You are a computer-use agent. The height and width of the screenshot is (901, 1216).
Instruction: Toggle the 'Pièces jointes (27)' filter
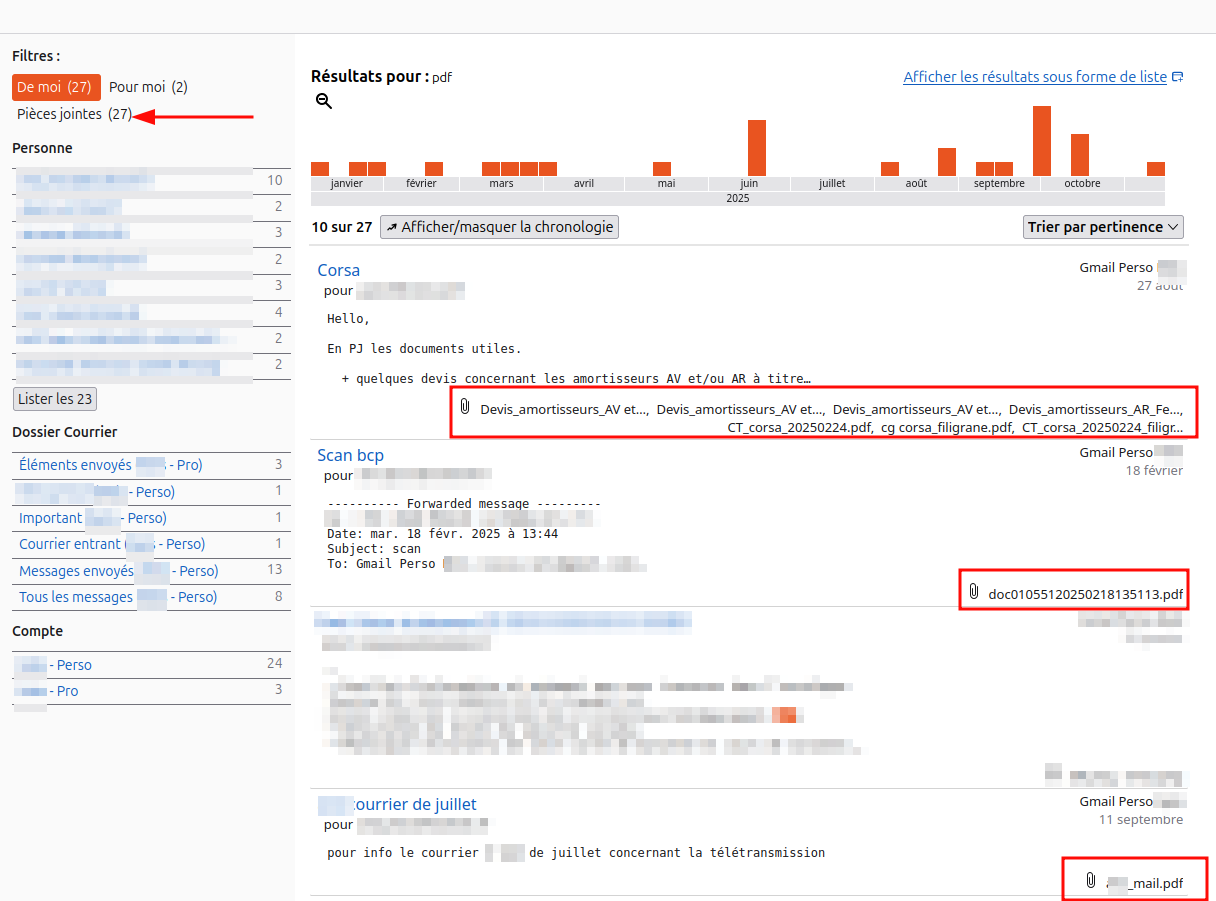(74, 114)
